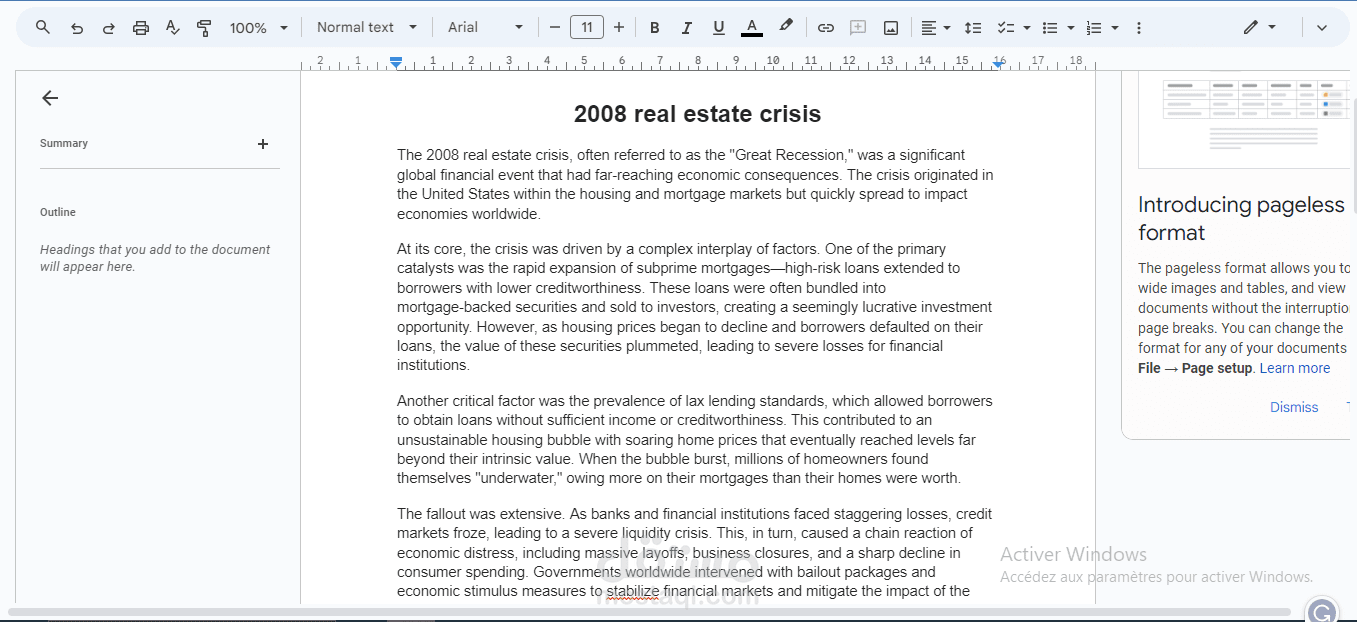
Task: Select the paint format tool
Action: [x=204, y=28]
